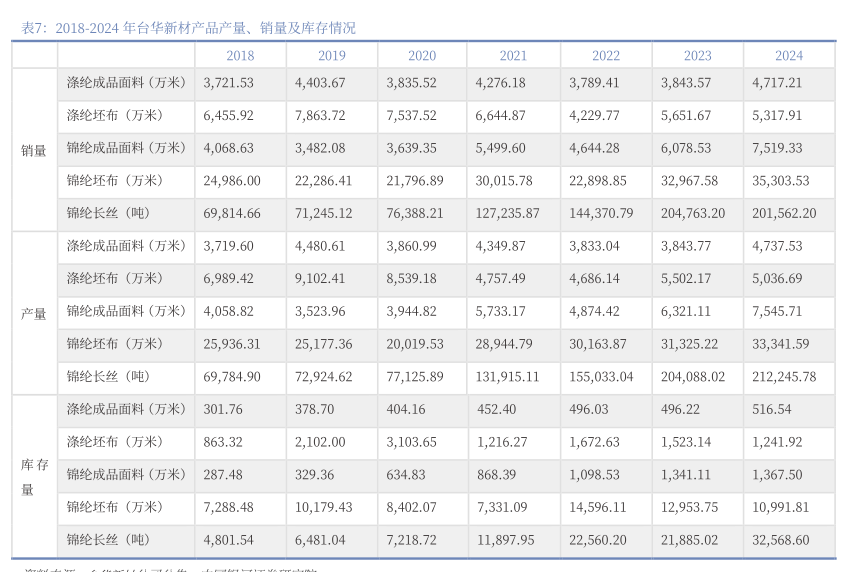Image resolution: width=854 pixels, height=572 pixels.
Task: Select the 2021 column header
Action: 513,56
